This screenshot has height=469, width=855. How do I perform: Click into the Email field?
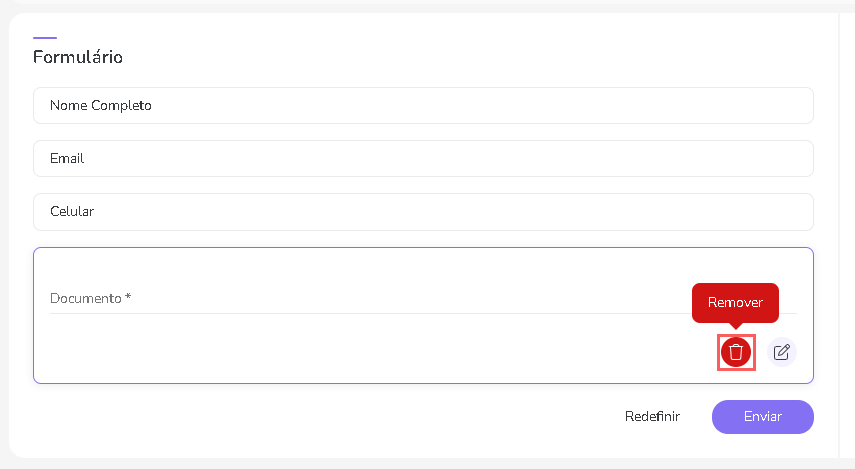point(423,158)
